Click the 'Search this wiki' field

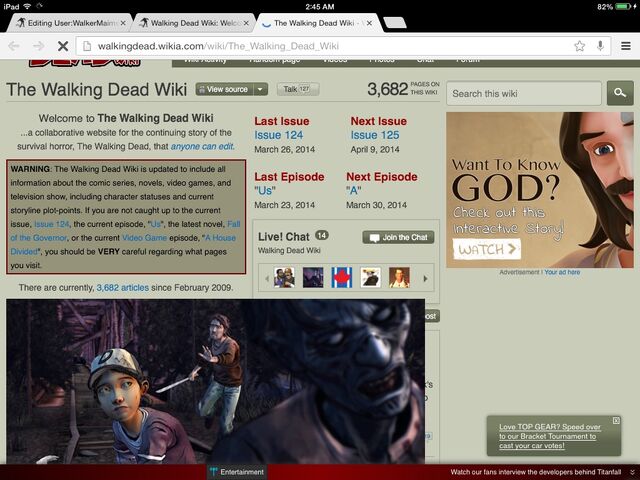(524, 93)
